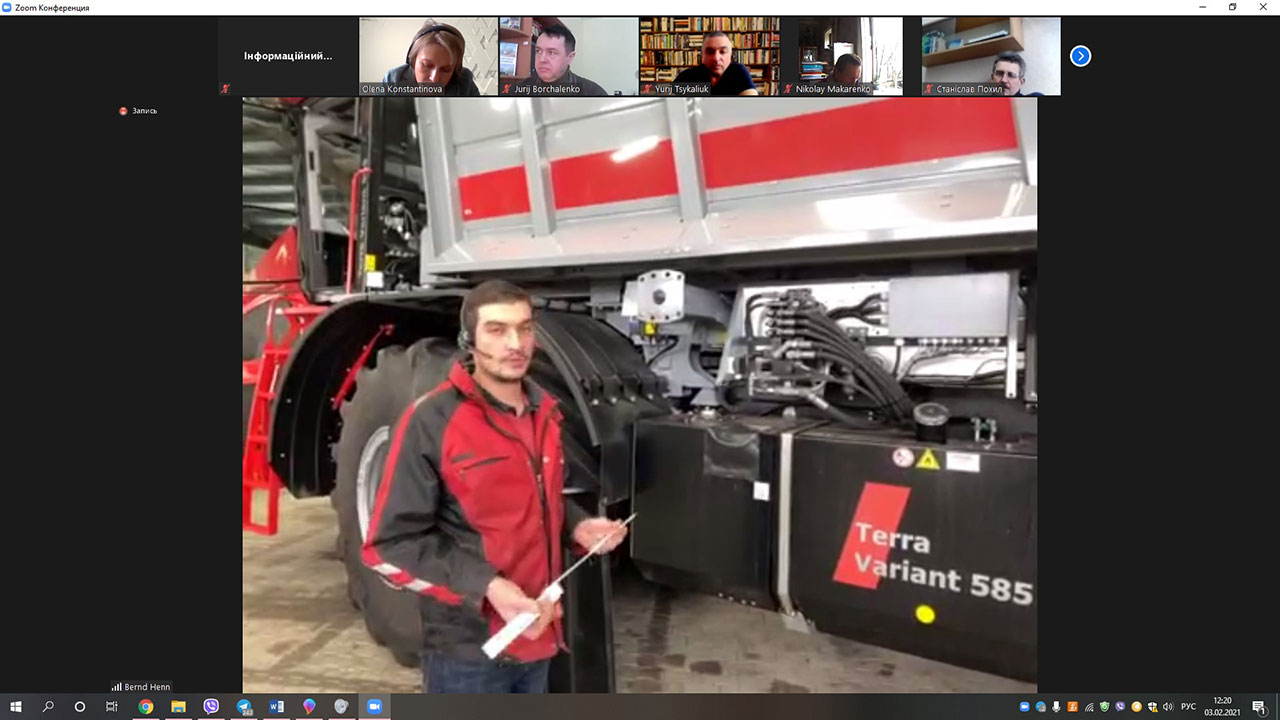Open the notification center icon
The height and width of the screenshot is (720, 1280).
[1258, 707]
